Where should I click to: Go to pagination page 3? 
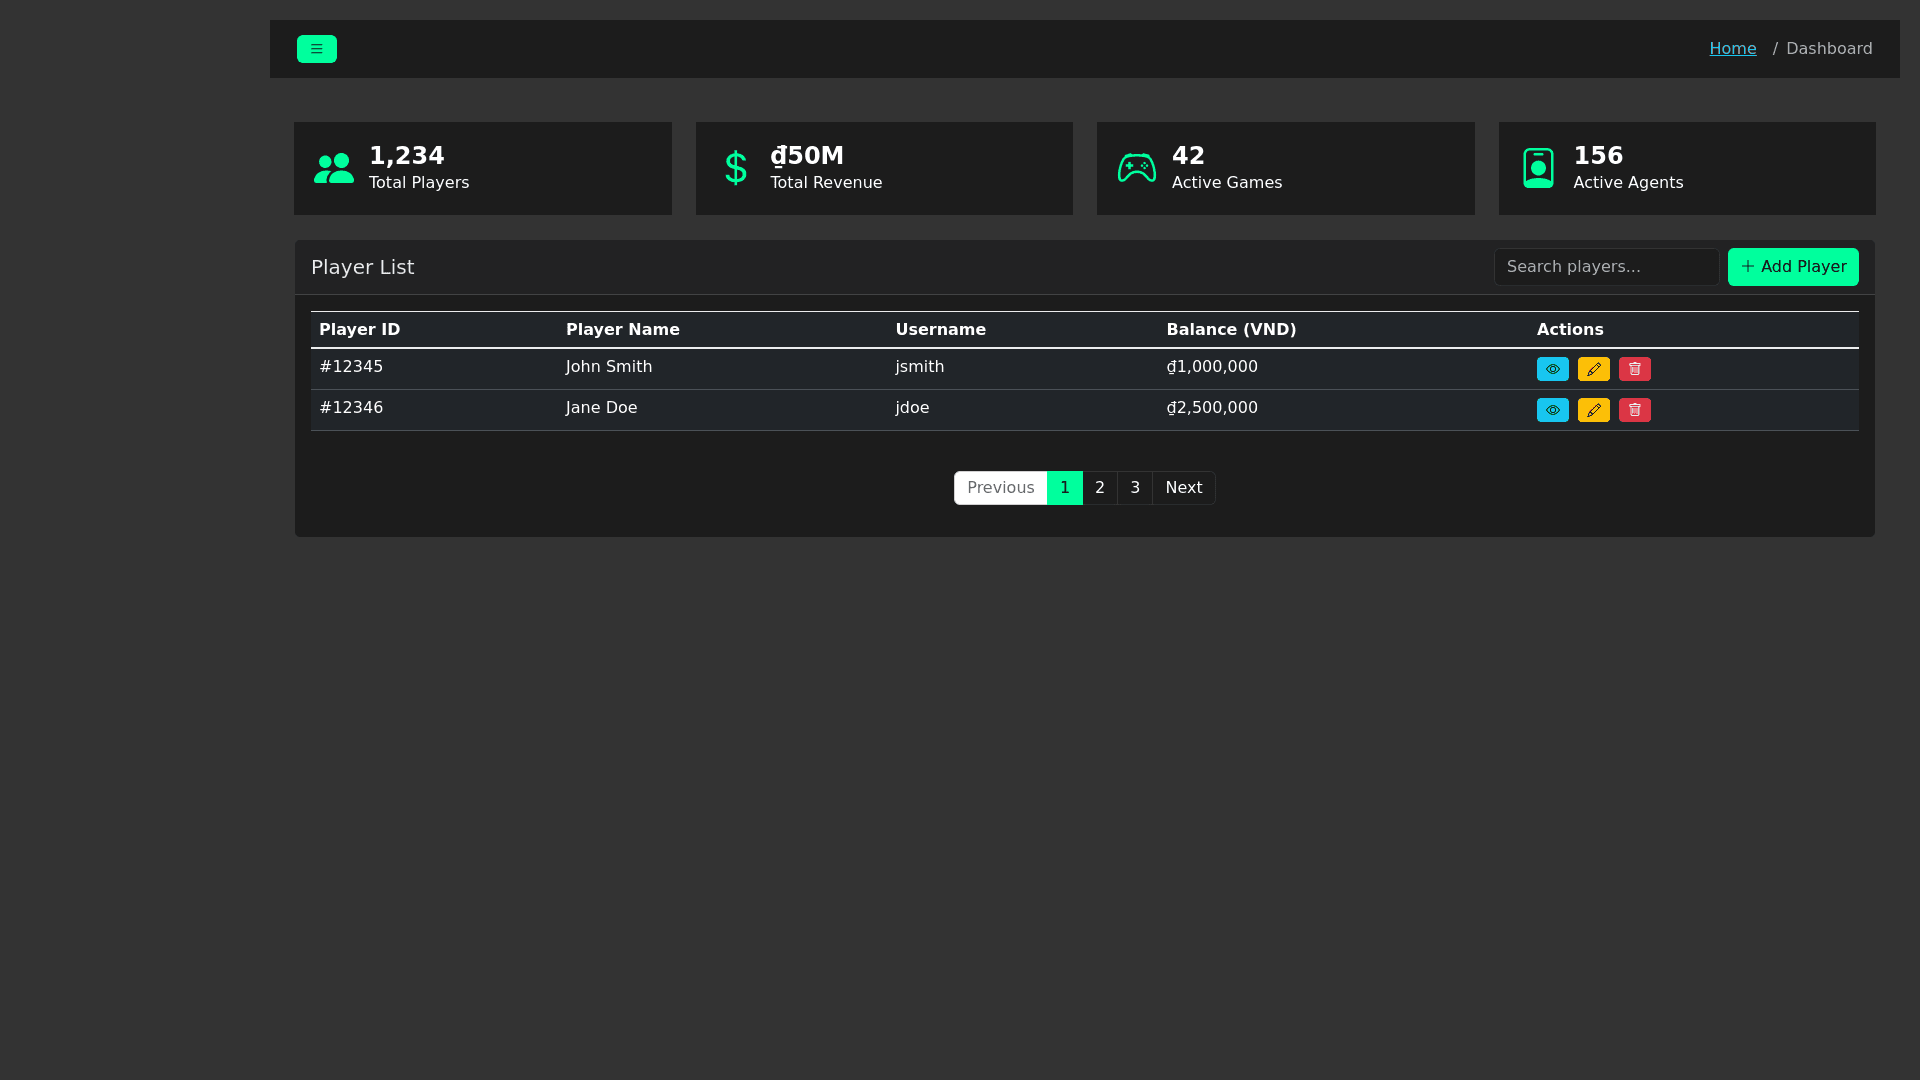(x=1135, y=487)
